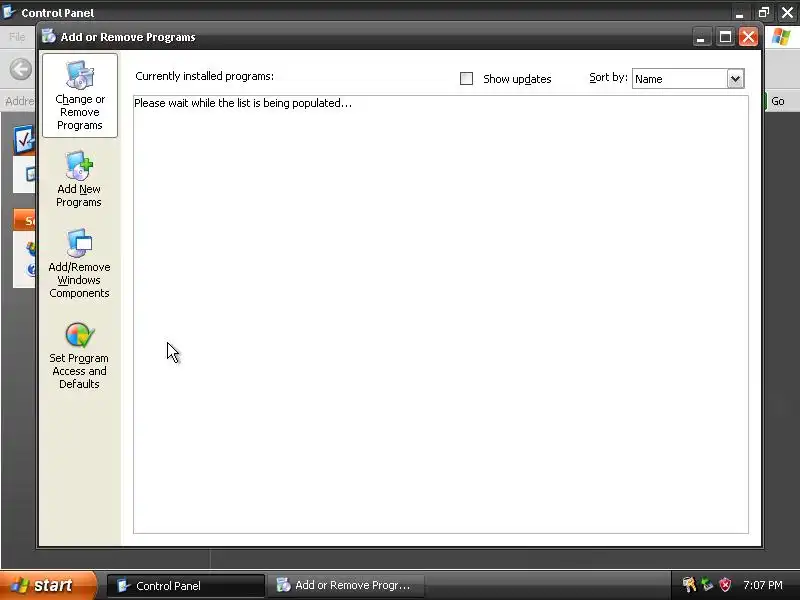
Task: Minimize the Add or Remove Programs window
Action: tap(702, 37)
